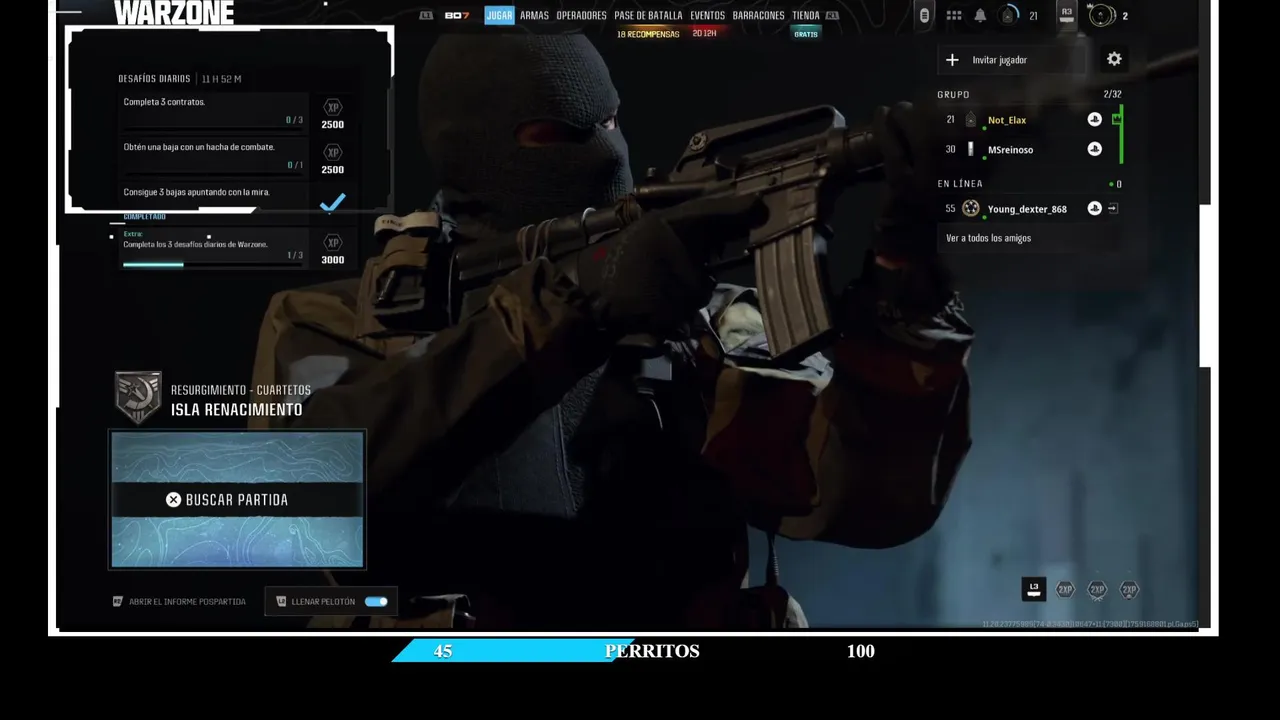Click the mouse/controller icon in top bar

(924, 15)
